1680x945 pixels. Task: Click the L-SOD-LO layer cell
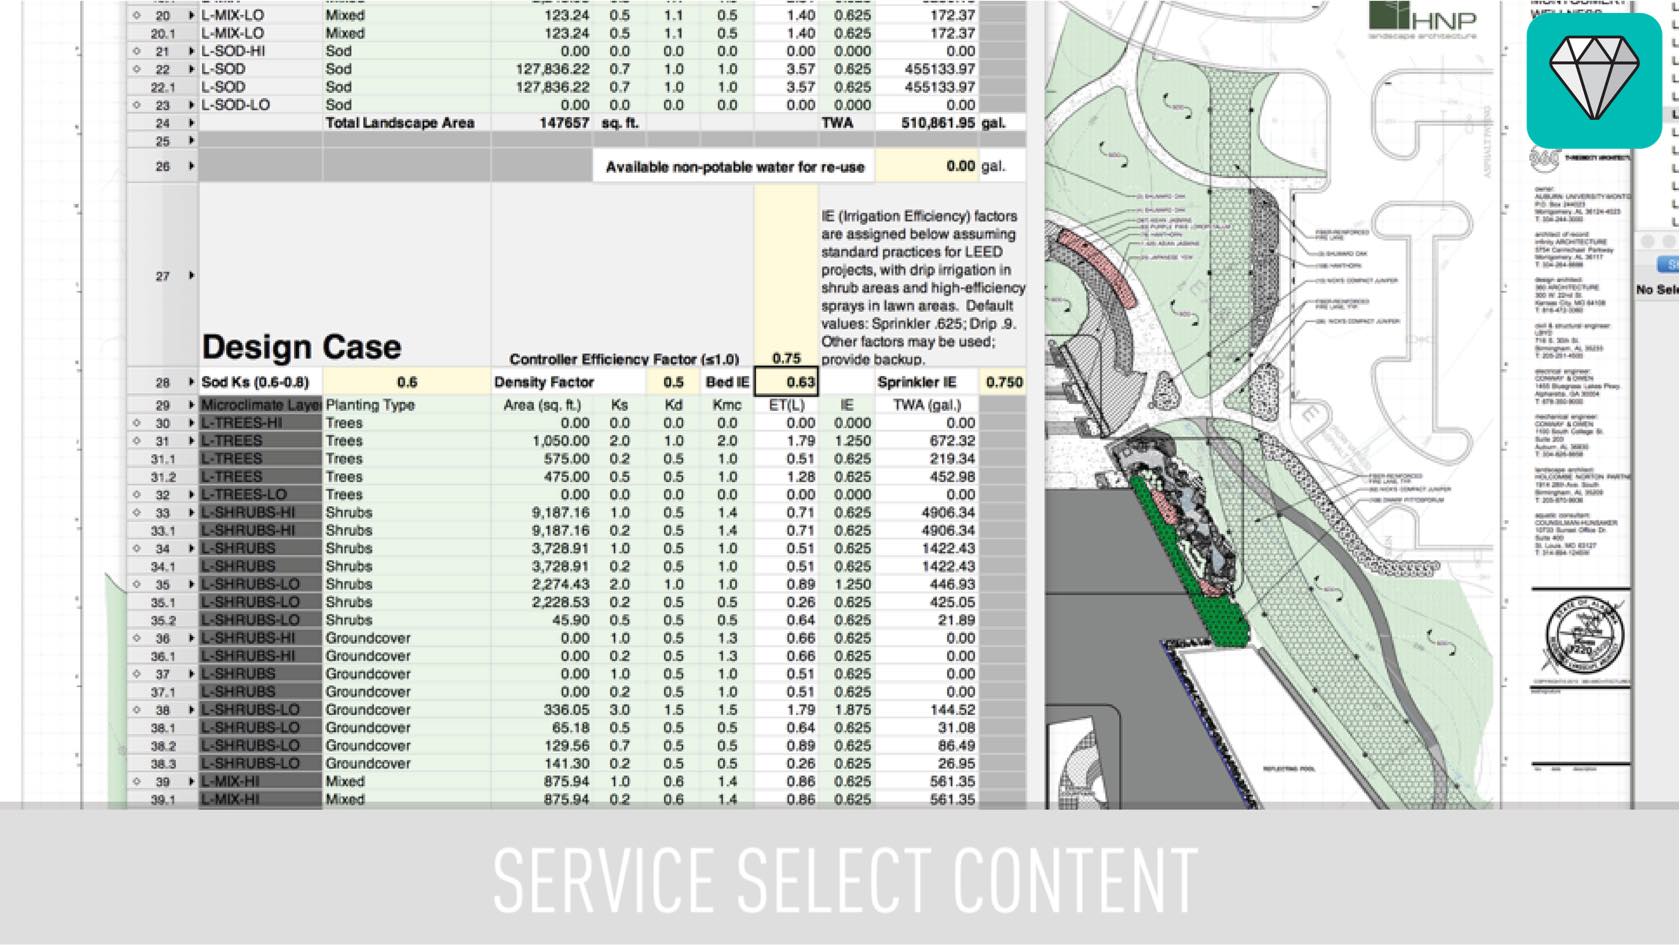click(260, 105)
